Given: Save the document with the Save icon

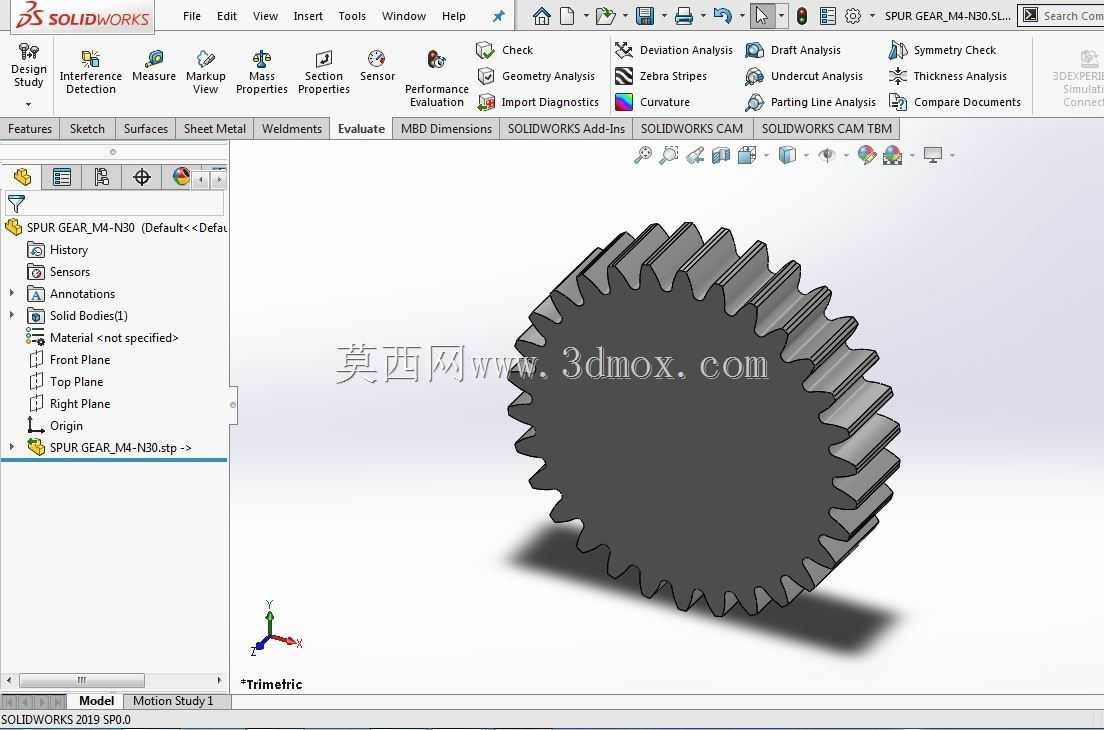Looking at the screenshot, I should click(645, 15).
